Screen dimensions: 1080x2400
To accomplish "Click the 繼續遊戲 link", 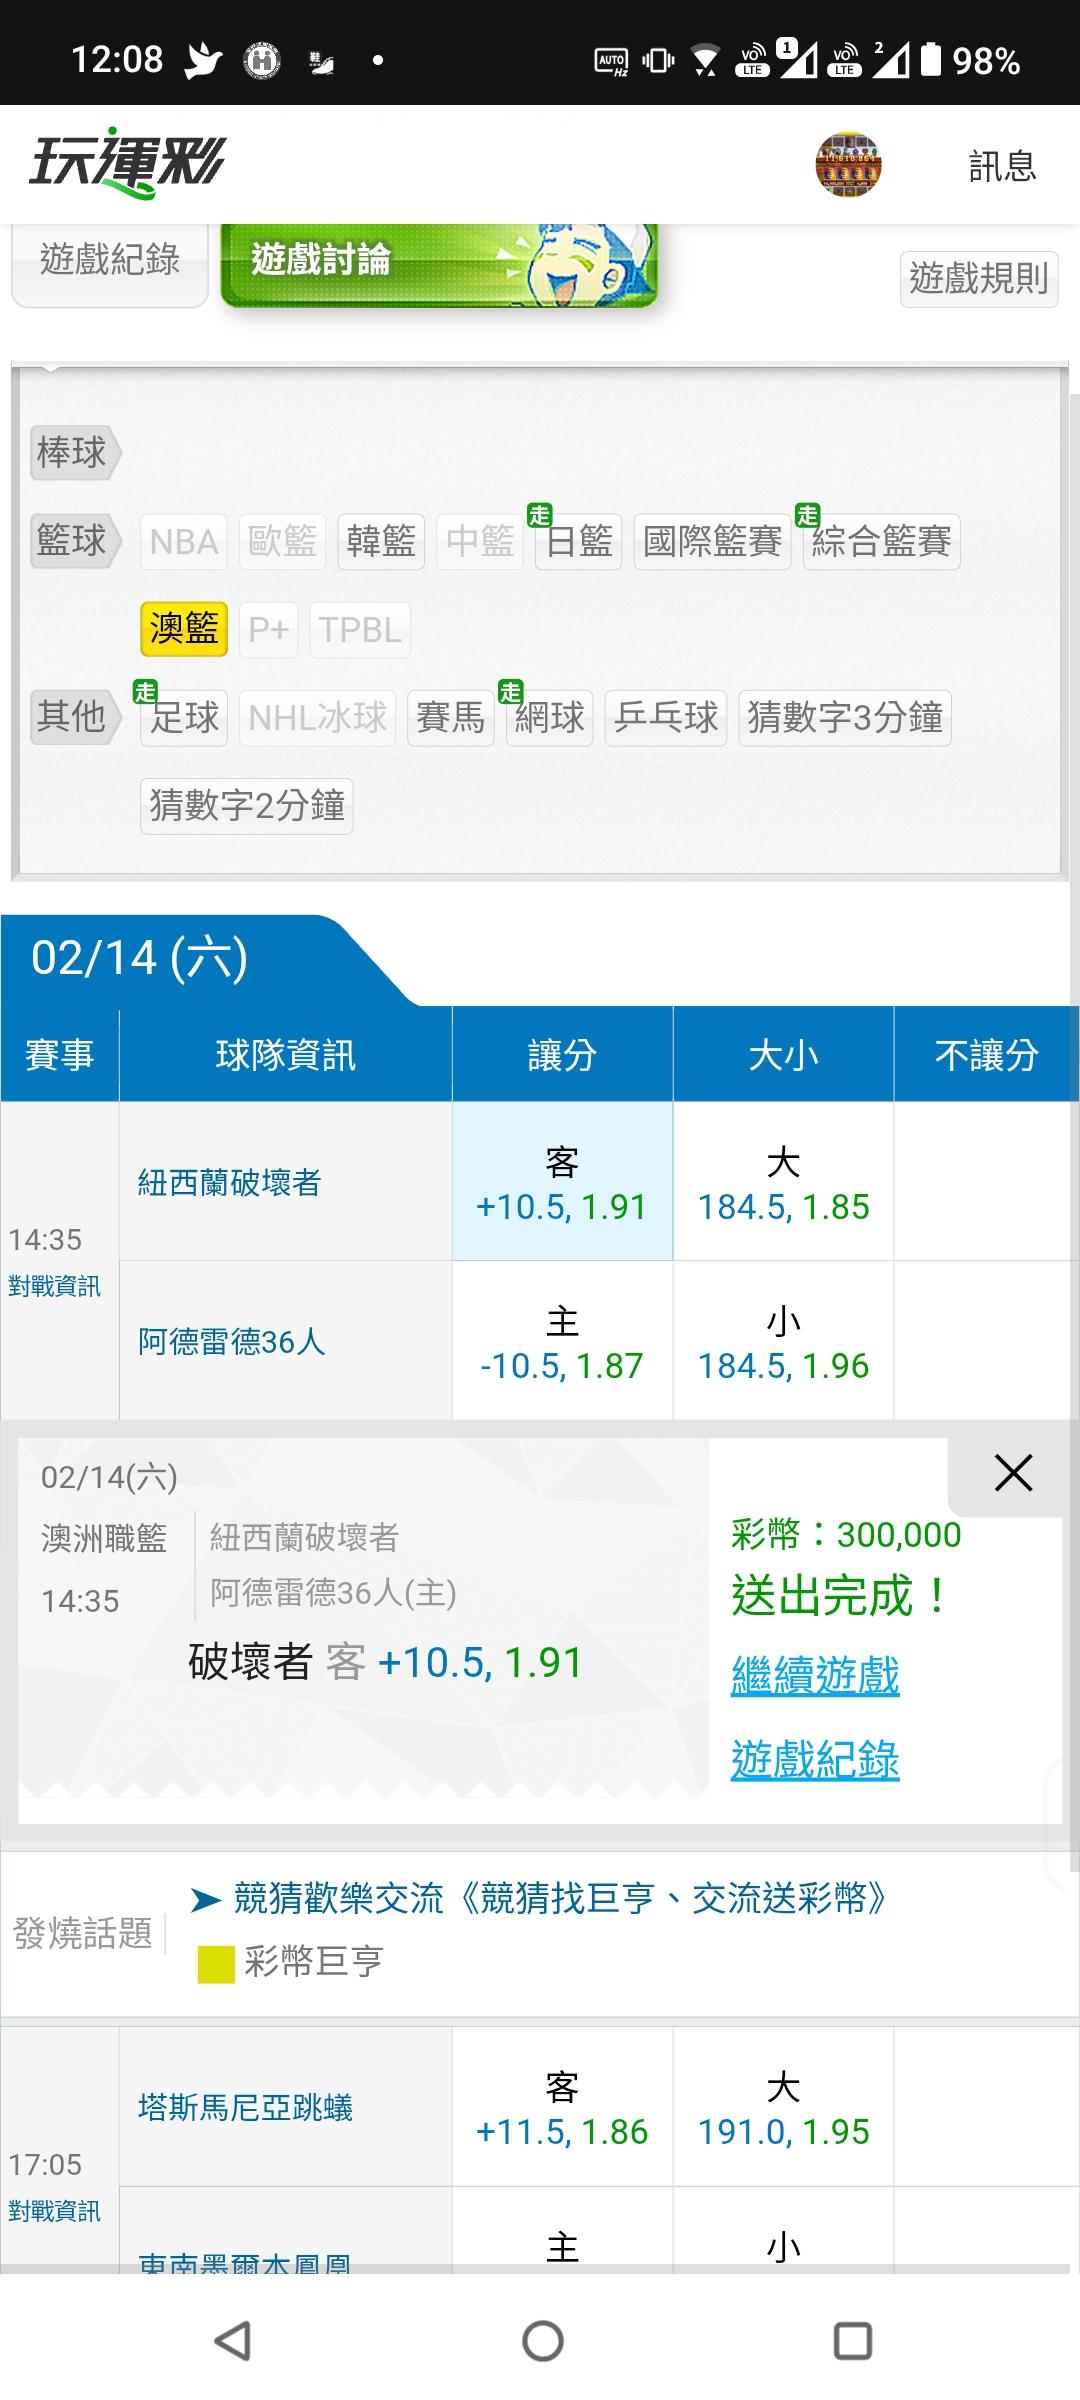I will [x=815, y=1675].
